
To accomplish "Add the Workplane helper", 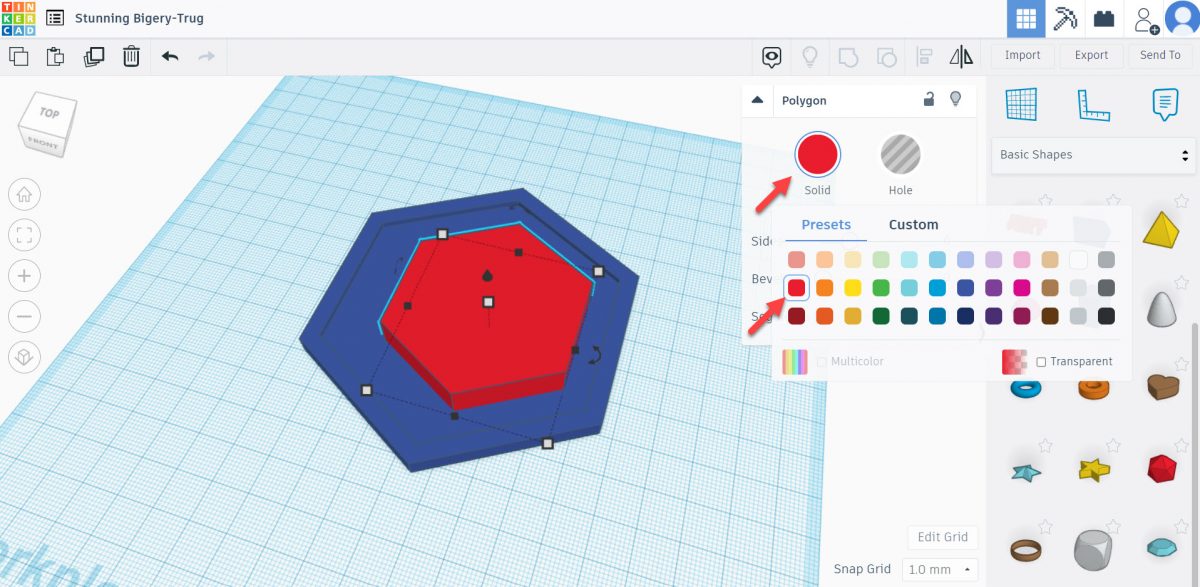I will pyautogui.click(x=1022, y=104).
